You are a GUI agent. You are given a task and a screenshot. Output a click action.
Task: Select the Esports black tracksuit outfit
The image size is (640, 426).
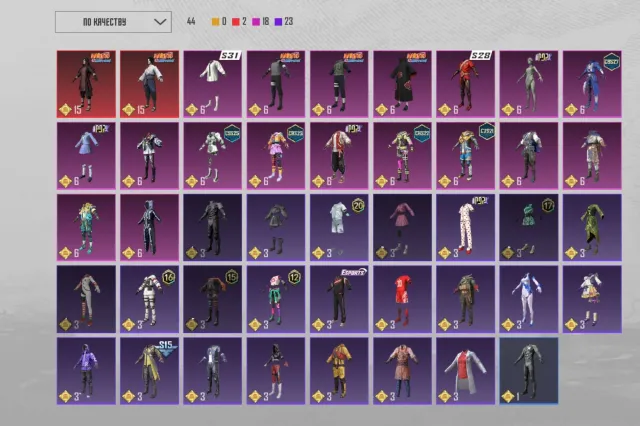pos(339,300)
